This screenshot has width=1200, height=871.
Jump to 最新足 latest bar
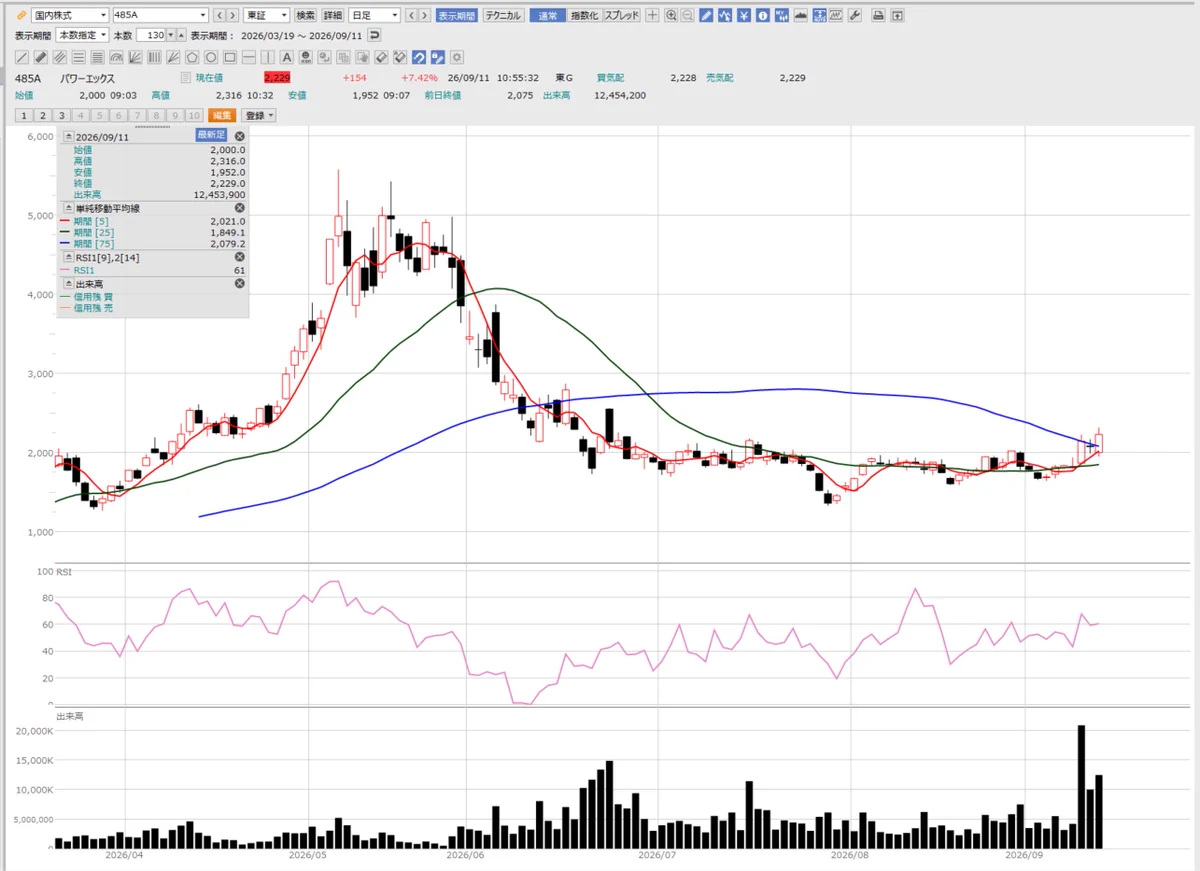pyautogui.click(x=211, y=135)
